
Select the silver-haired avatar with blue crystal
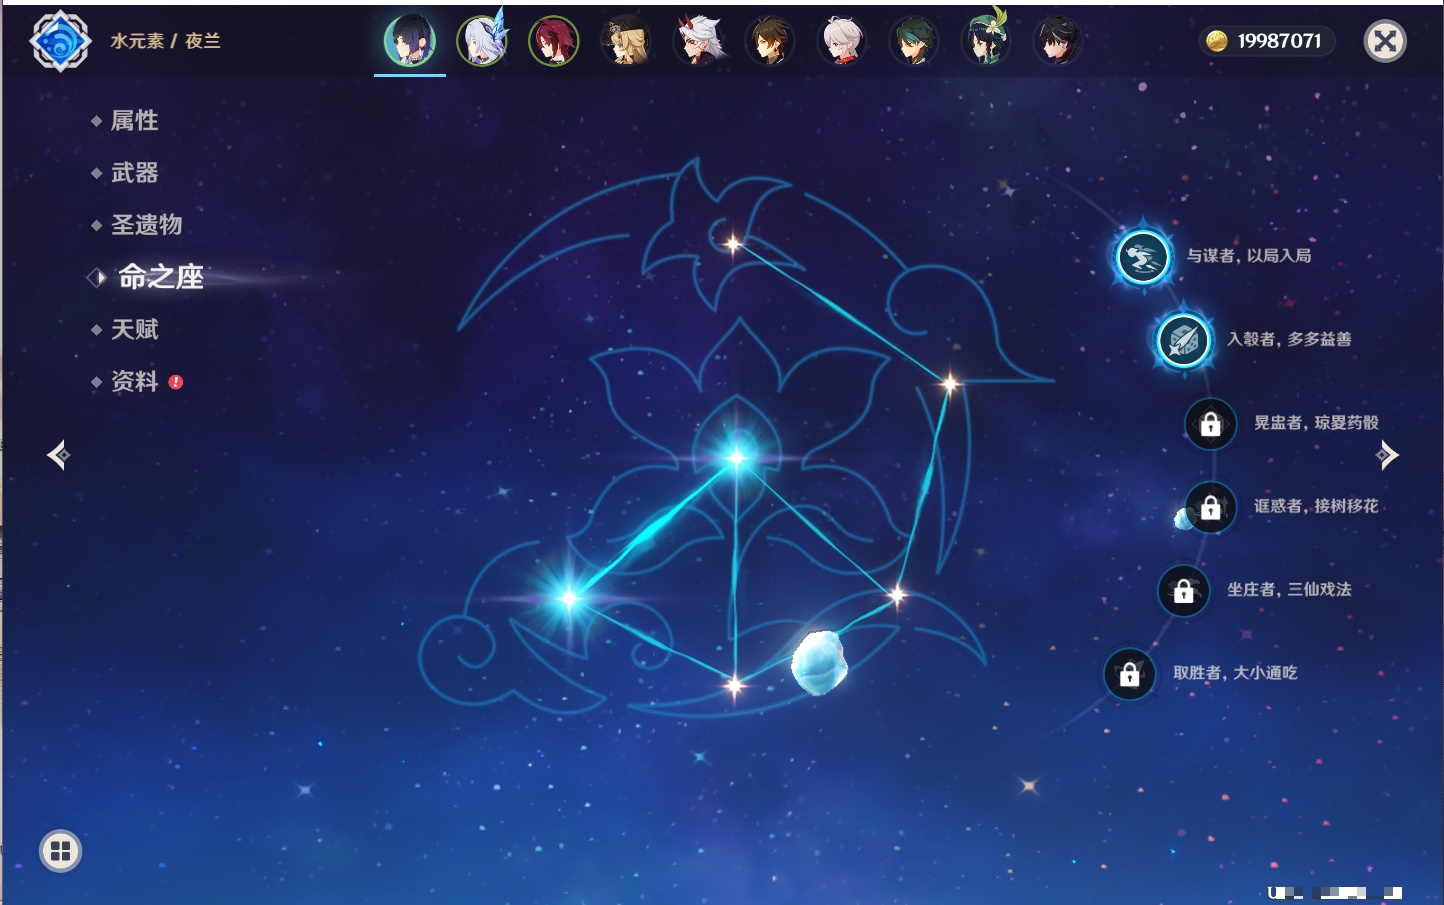coord(482,41)
